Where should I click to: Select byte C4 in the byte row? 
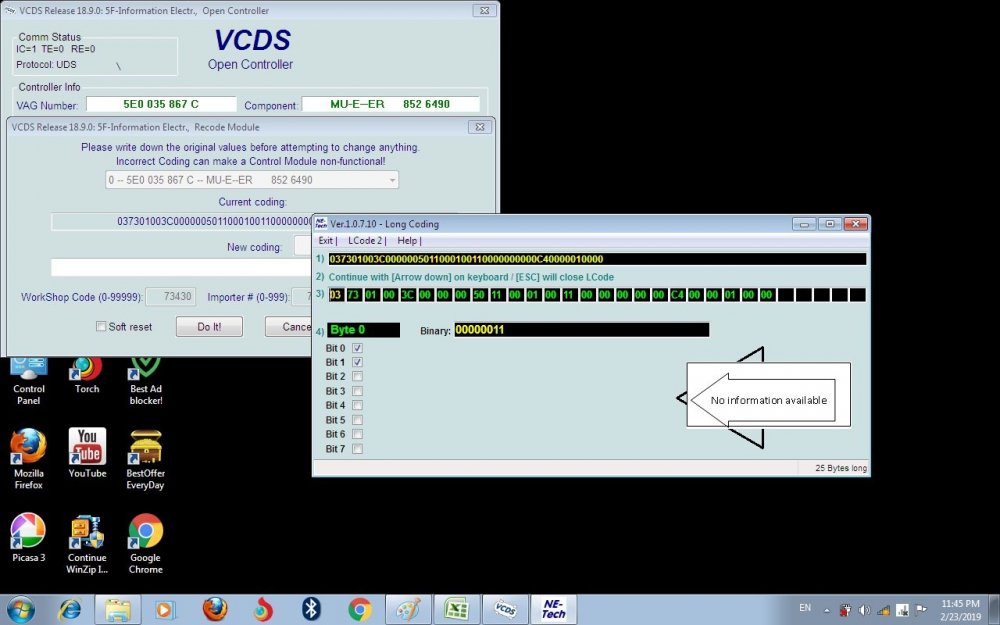pos(677,295)
